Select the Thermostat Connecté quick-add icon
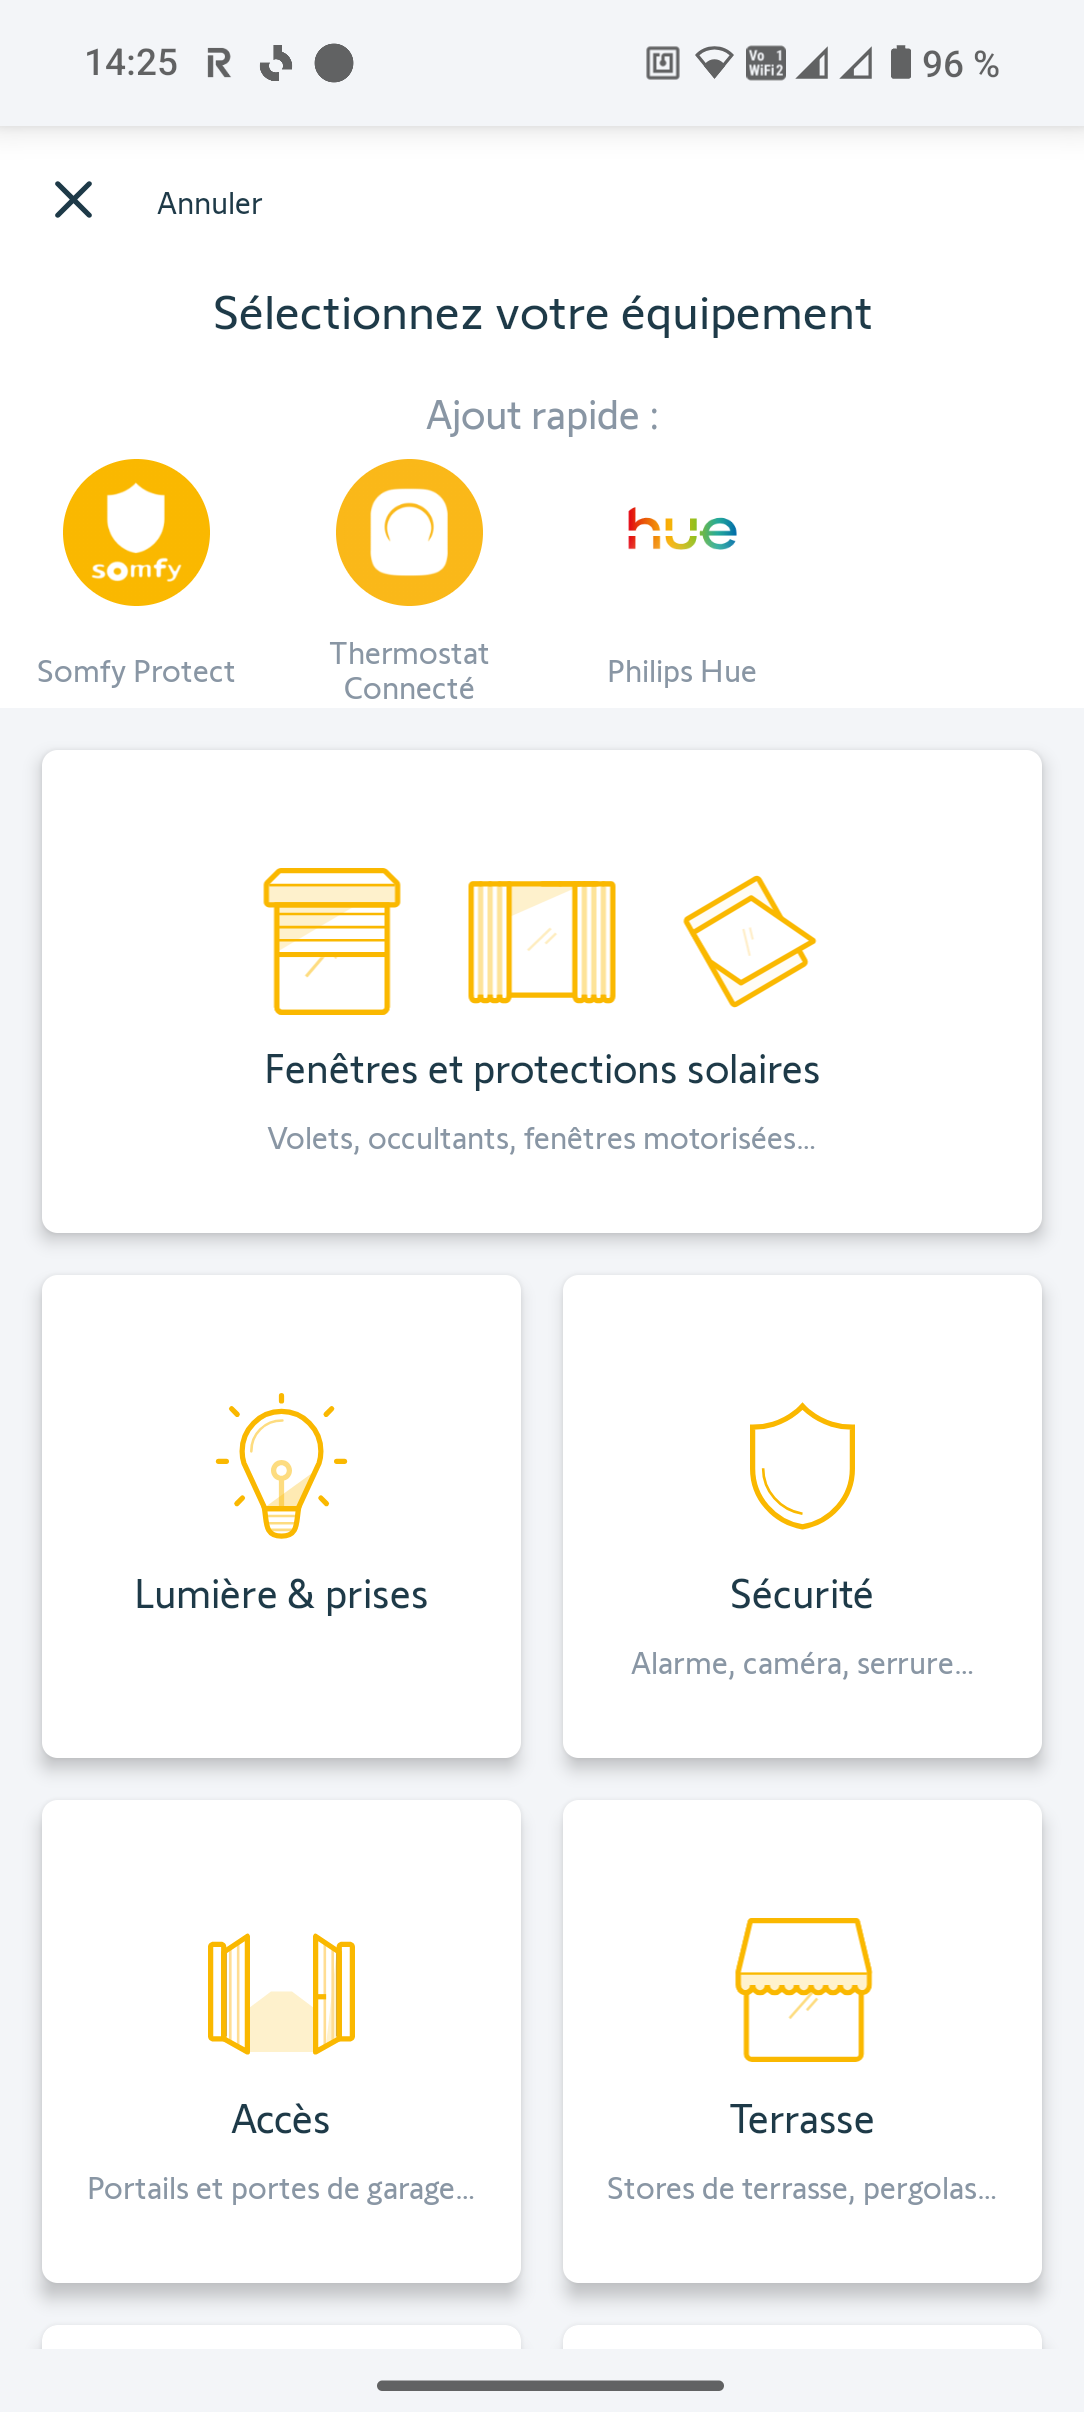 409,532
